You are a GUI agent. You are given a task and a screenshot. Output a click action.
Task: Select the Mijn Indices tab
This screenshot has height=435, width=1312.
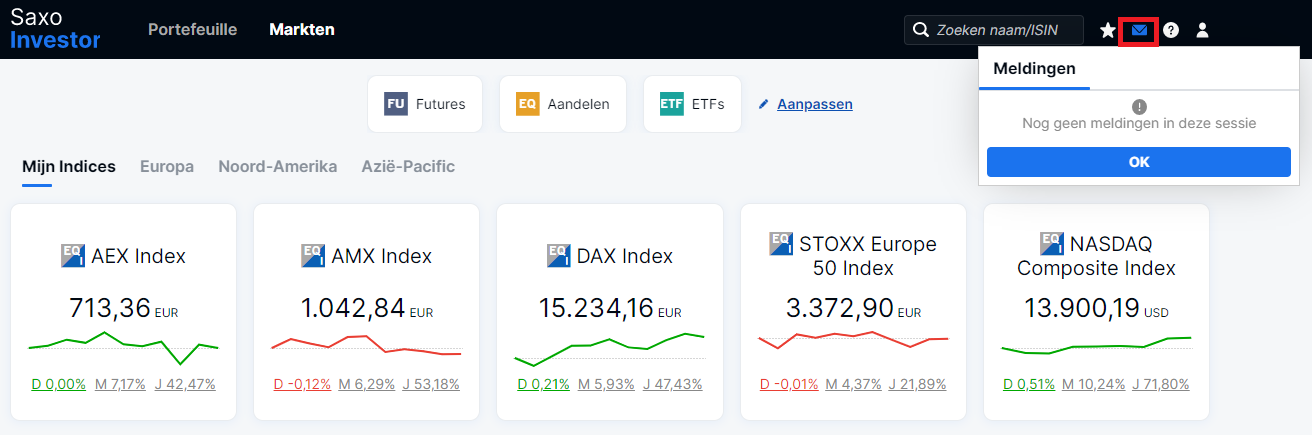coord(69,167)
